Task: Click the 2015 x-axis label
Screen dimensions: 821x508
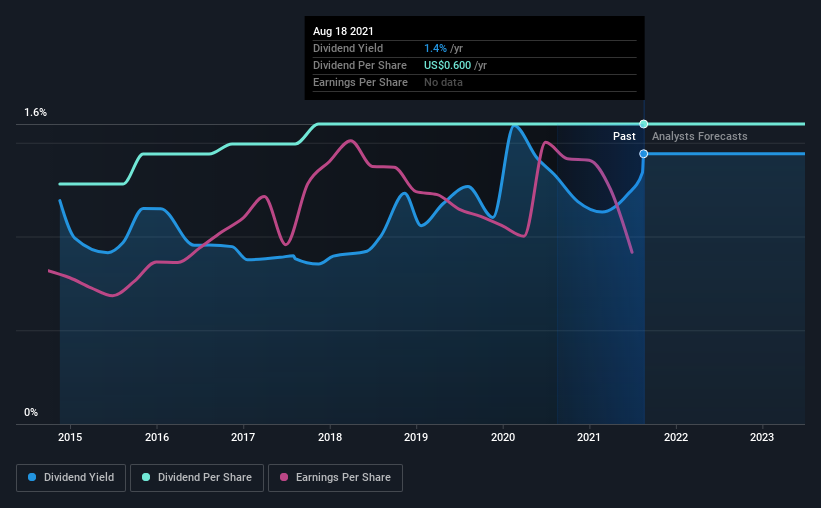Action: (70, 437)
